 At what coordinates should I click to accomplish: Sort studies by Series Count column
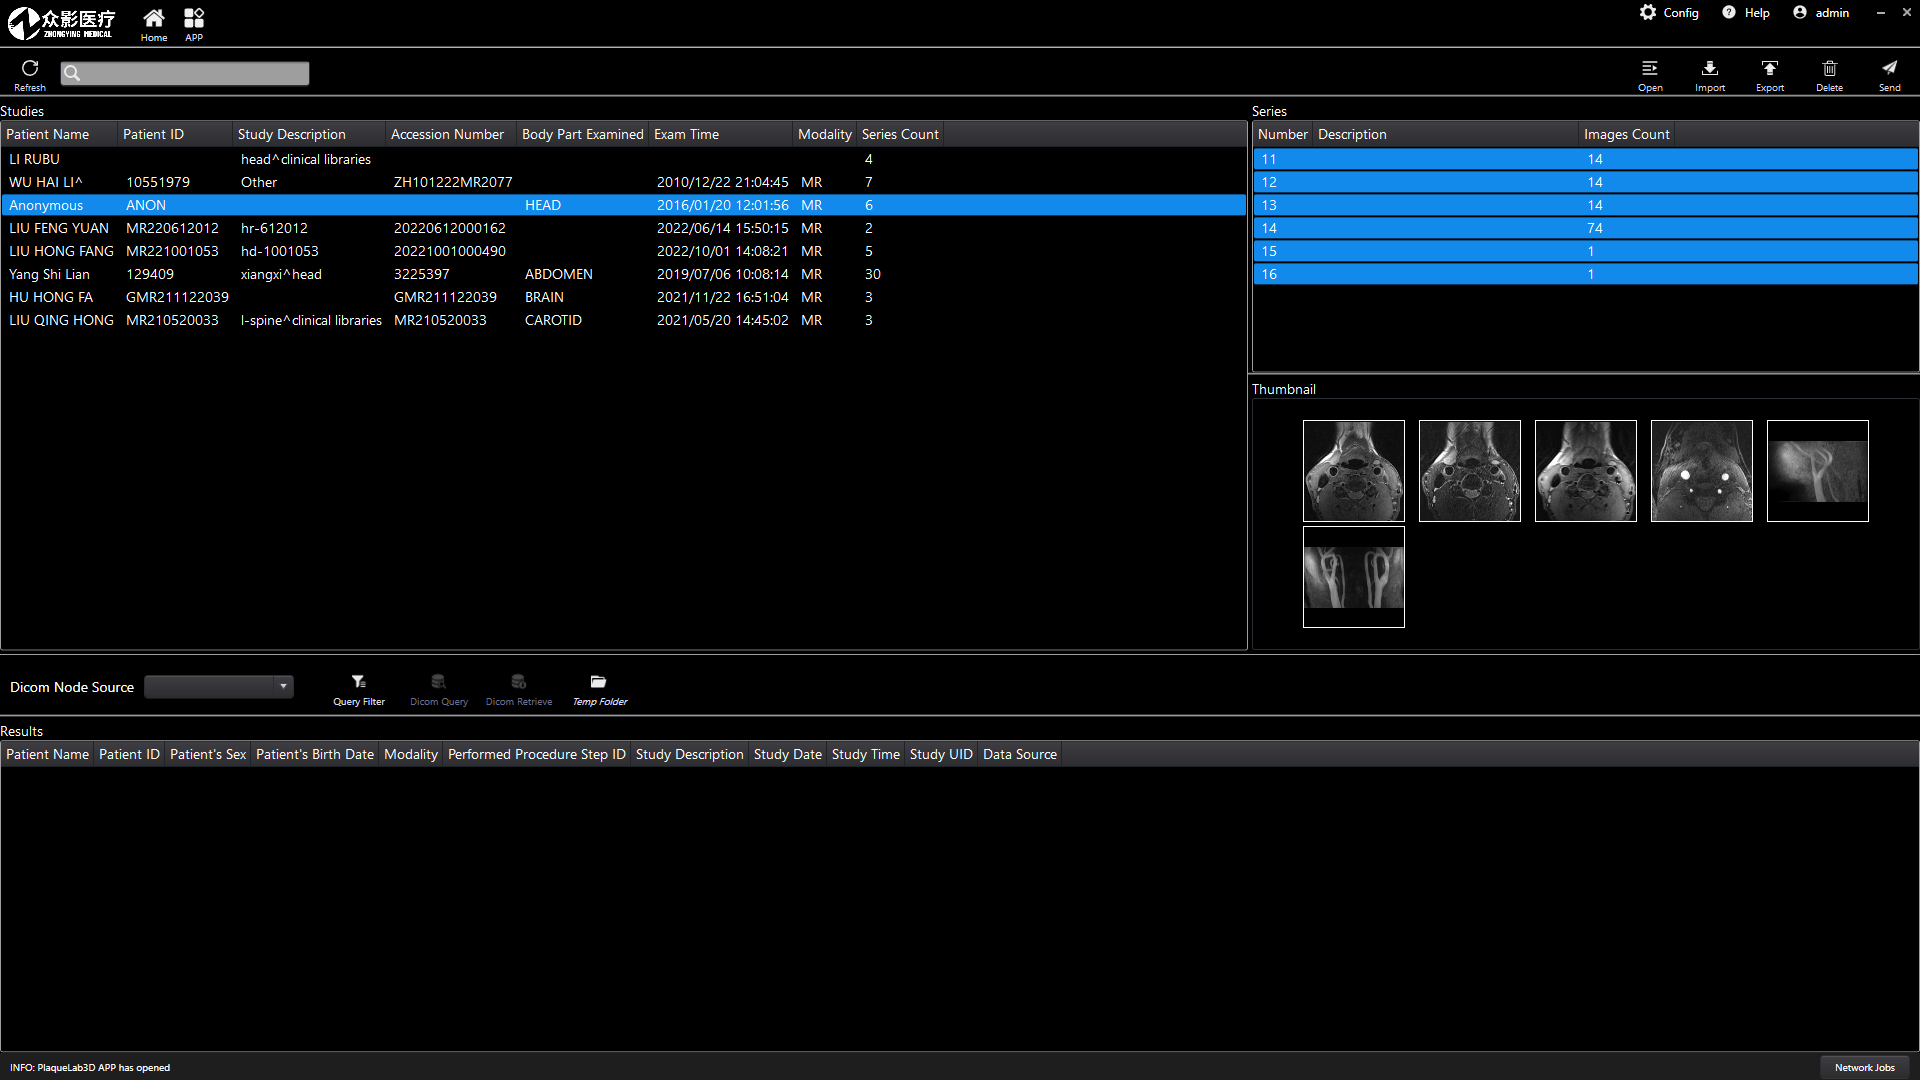[x=900, y=134]
